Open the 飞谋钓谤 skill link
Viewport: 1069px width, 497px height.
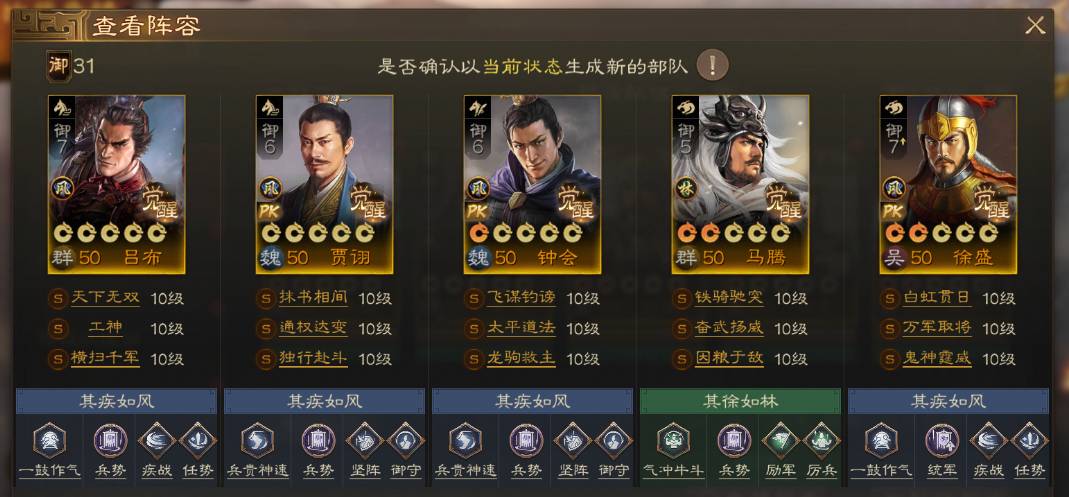[x=521, y=298]
